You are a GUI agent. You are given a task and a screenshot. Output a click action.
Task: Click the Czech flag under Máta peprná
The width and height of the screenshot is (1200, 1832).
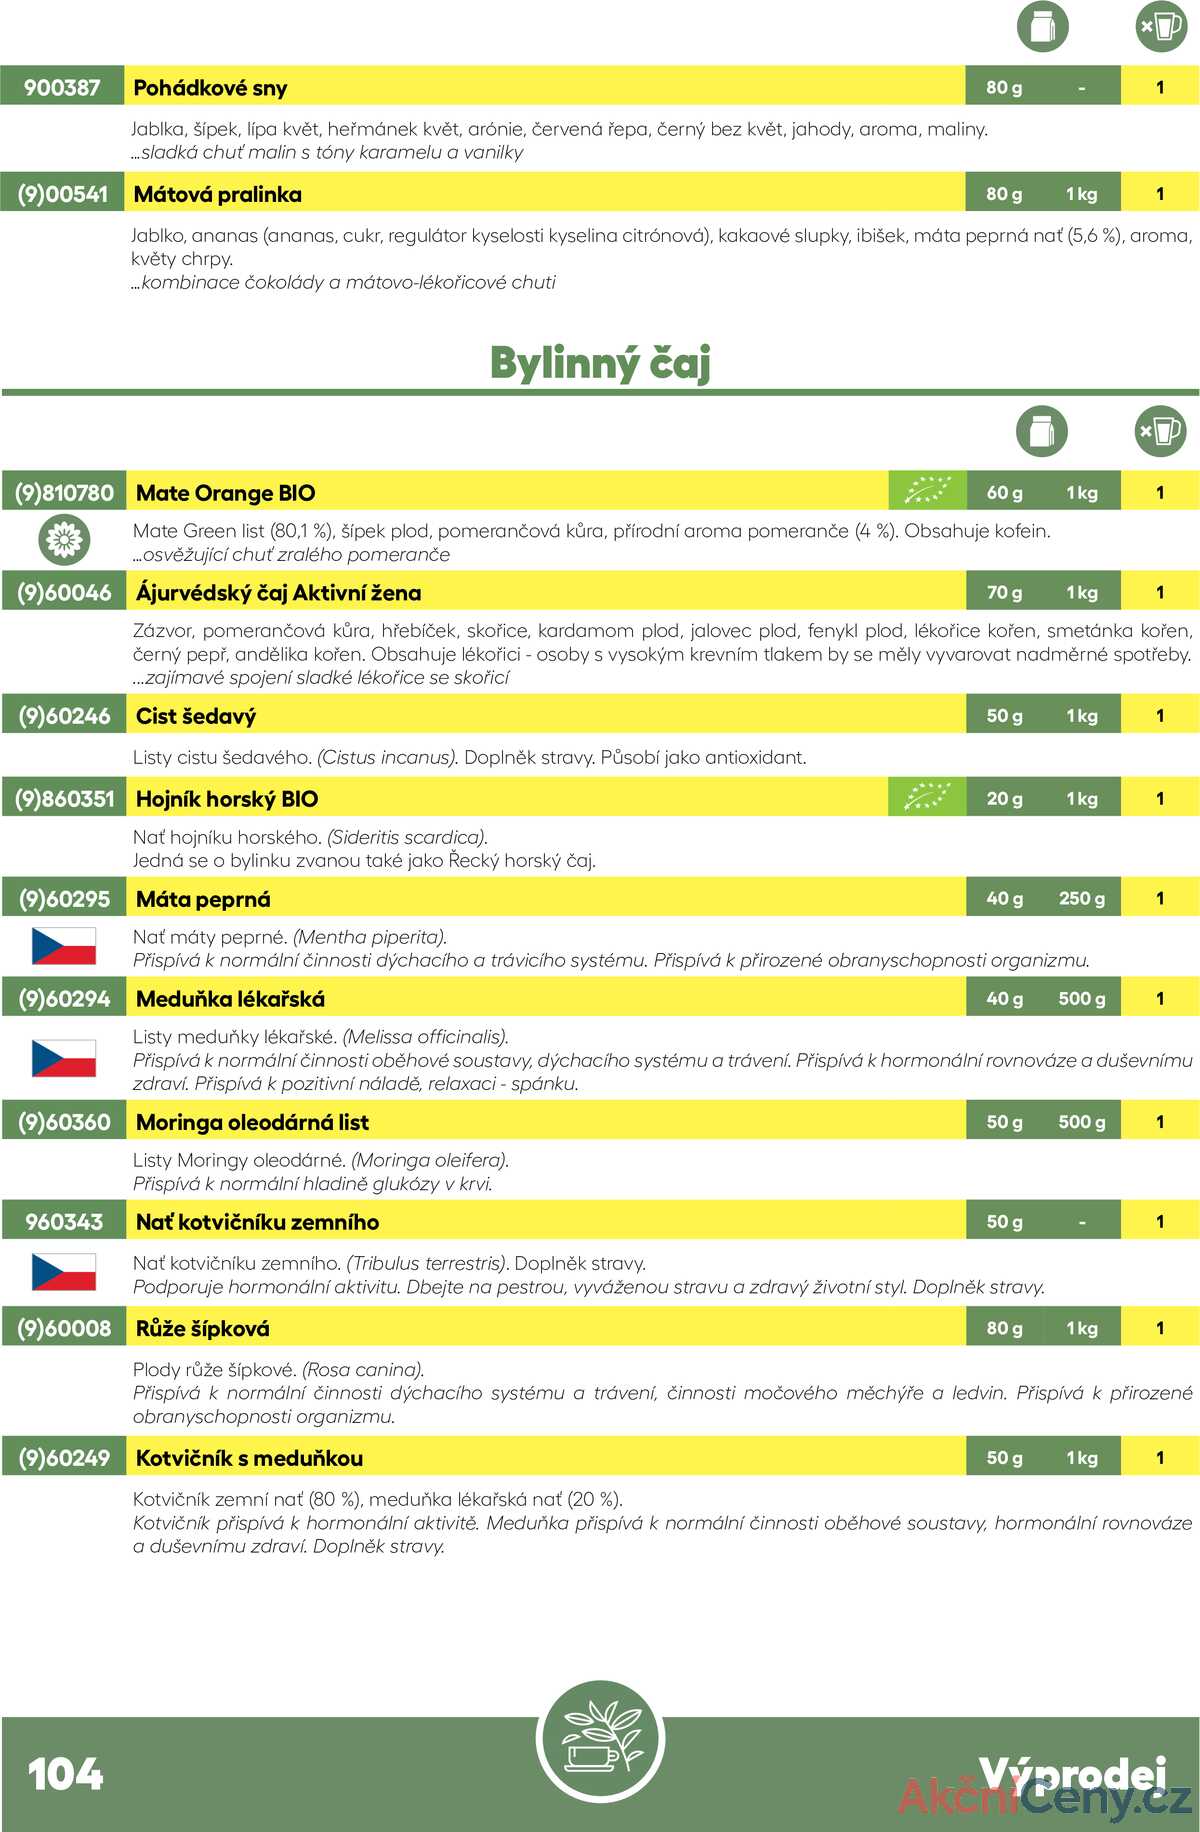(64, 946)
